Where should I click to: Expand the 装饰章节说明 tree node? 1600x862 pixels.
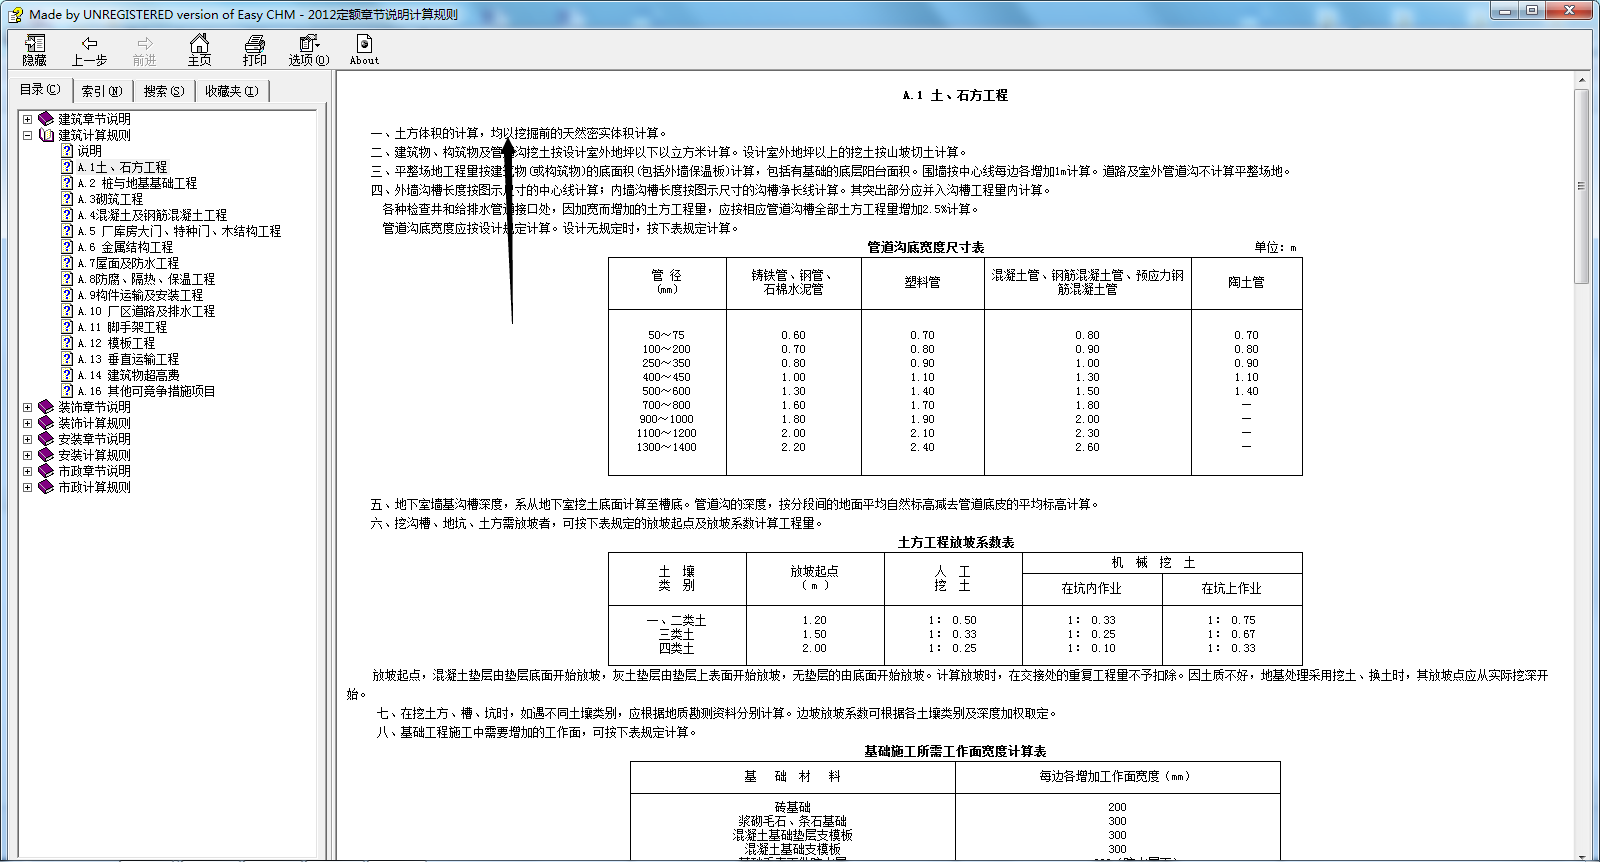point(28,407)
